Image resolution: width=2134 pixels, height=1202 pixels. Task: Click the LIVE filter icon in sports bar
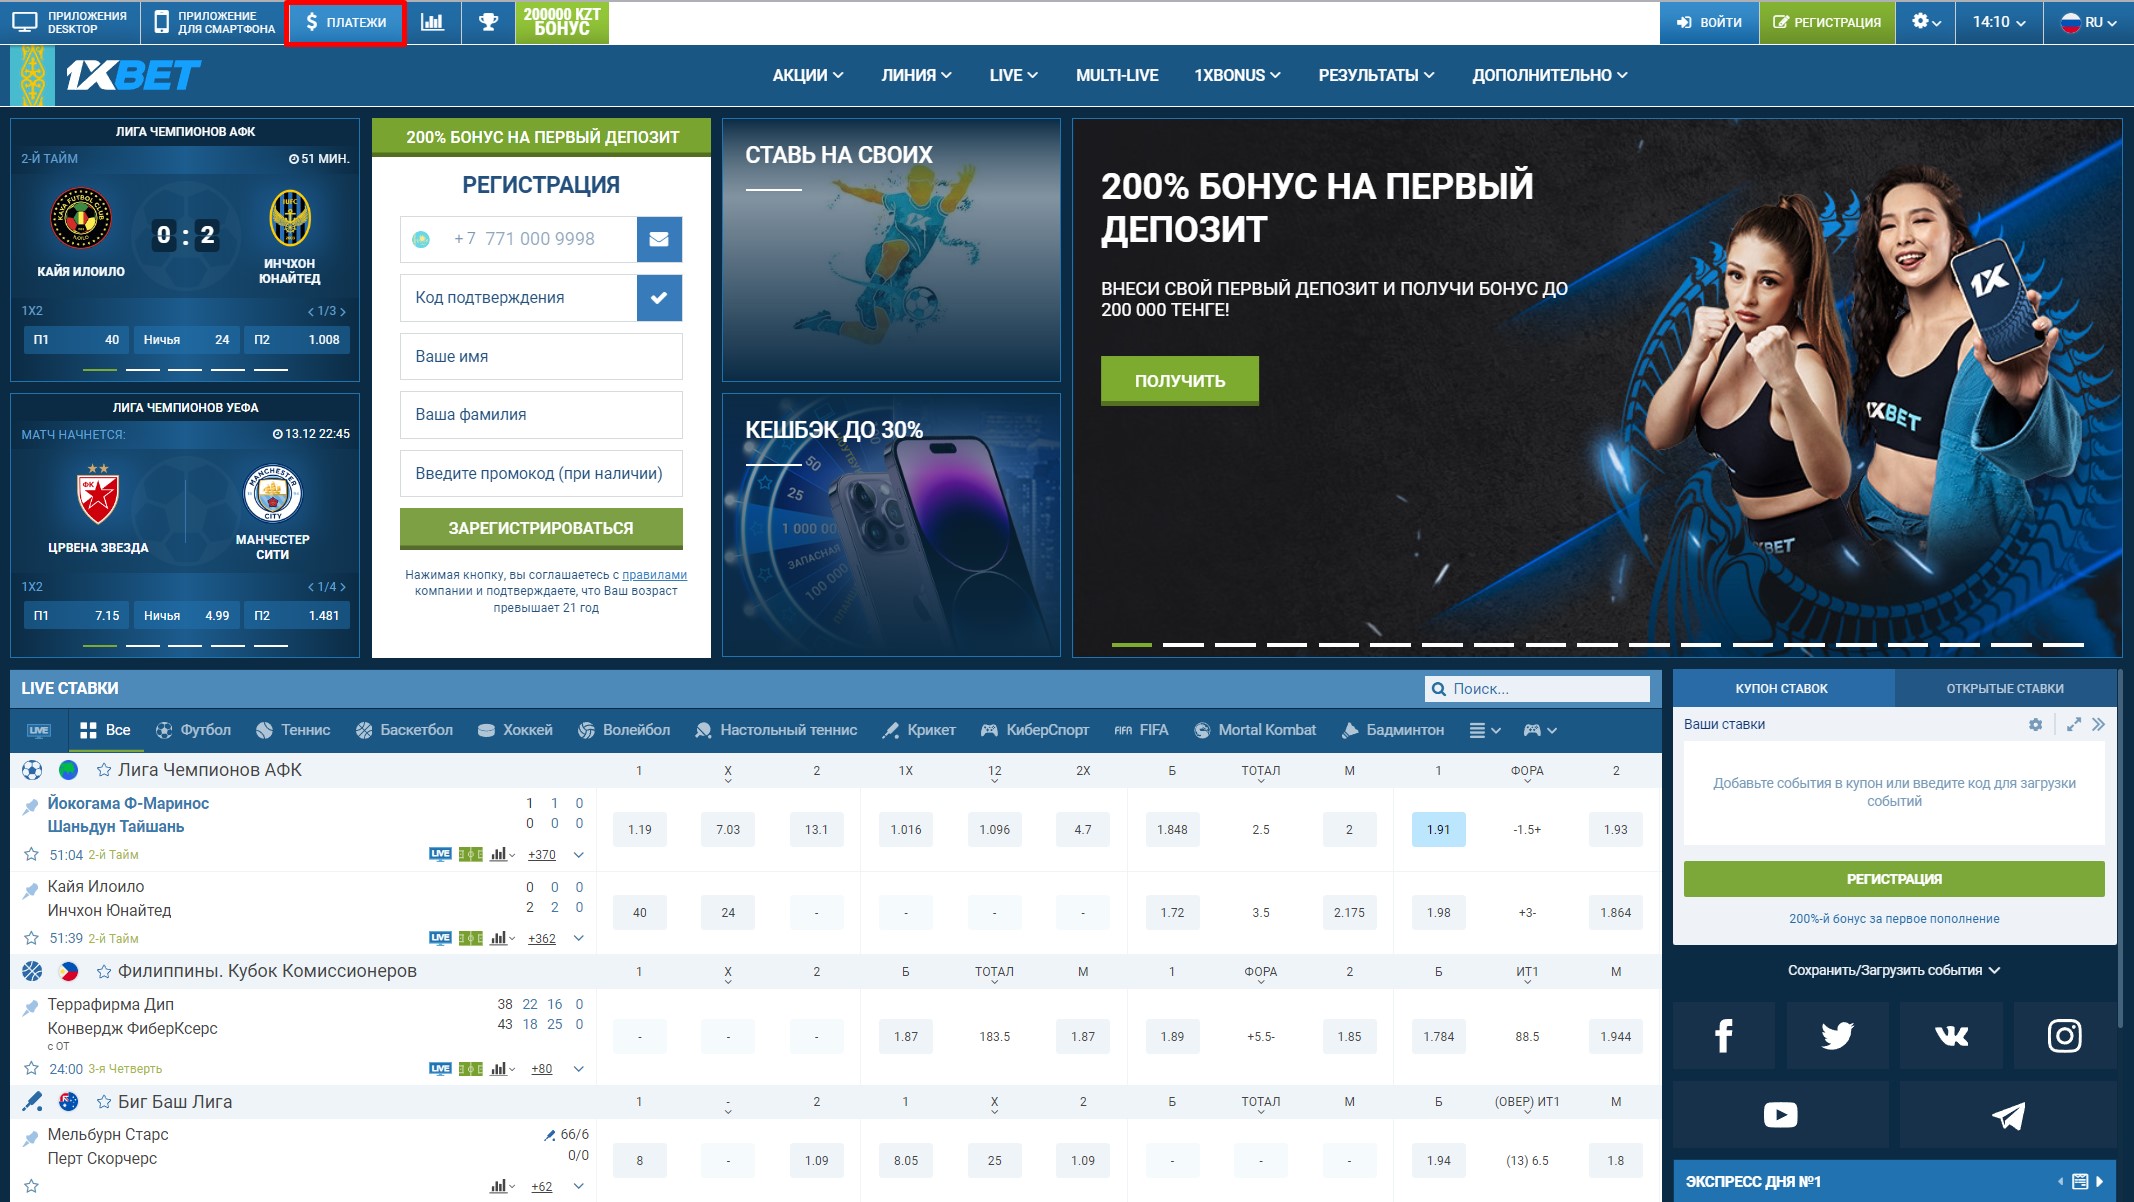[39, 730]
